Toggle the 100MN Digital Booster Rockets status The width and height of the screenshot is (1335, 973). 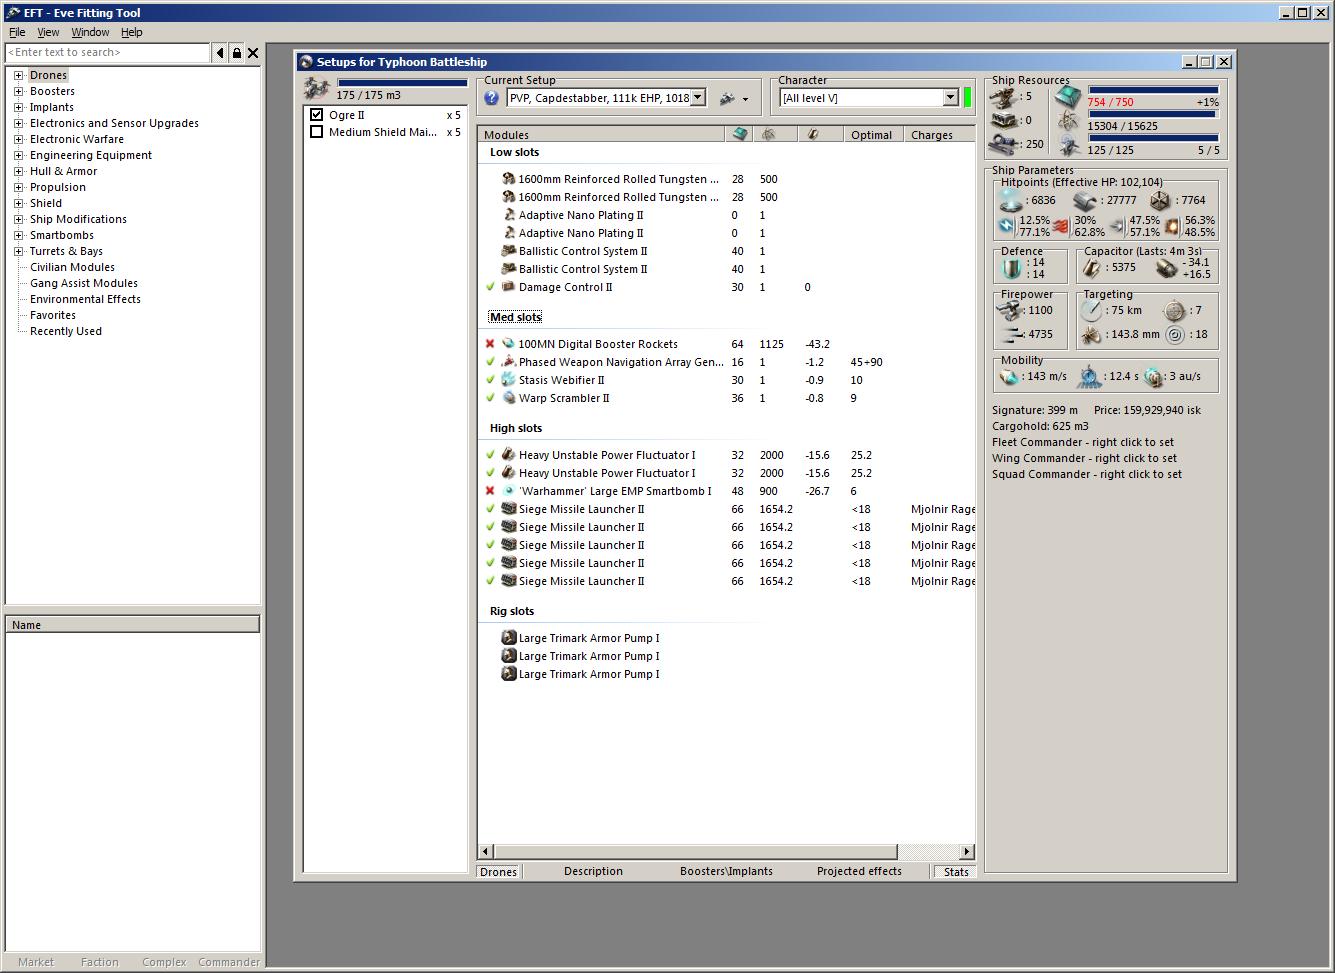click(490, 344)
